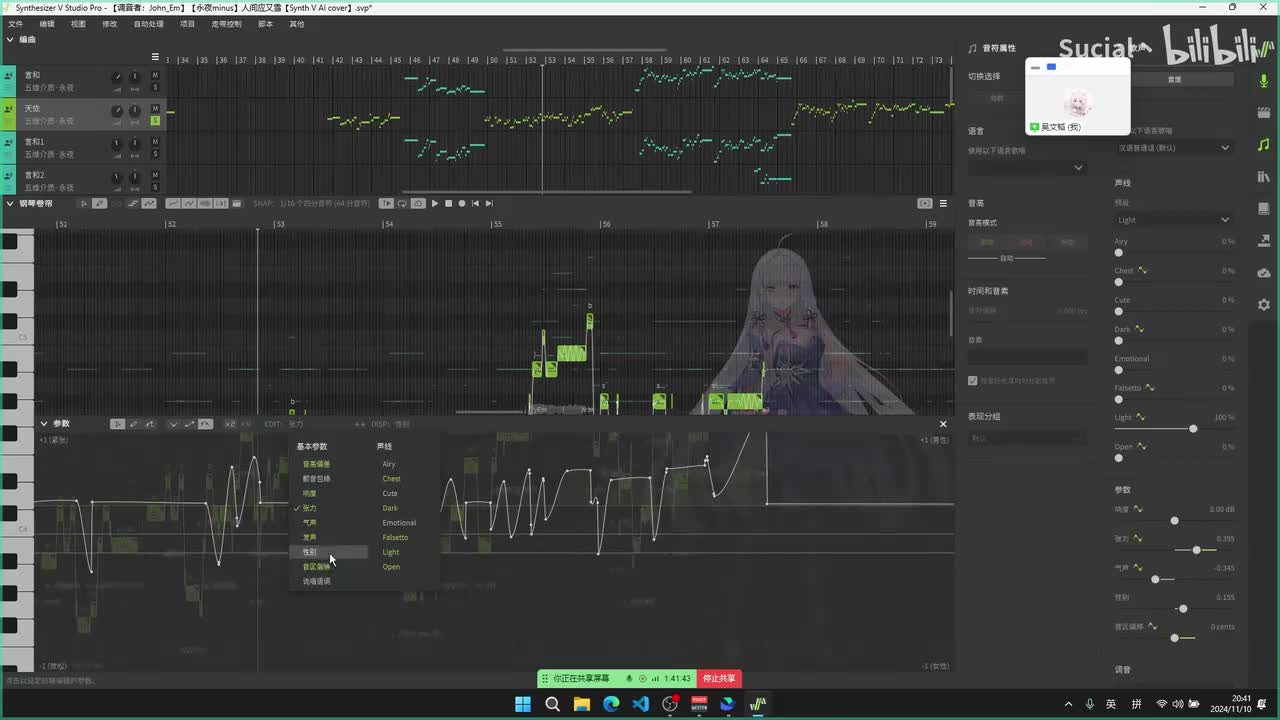This screenshot has width=1280, height=720.
Task: Mute the 言和1 track
Action: (155, 143)
